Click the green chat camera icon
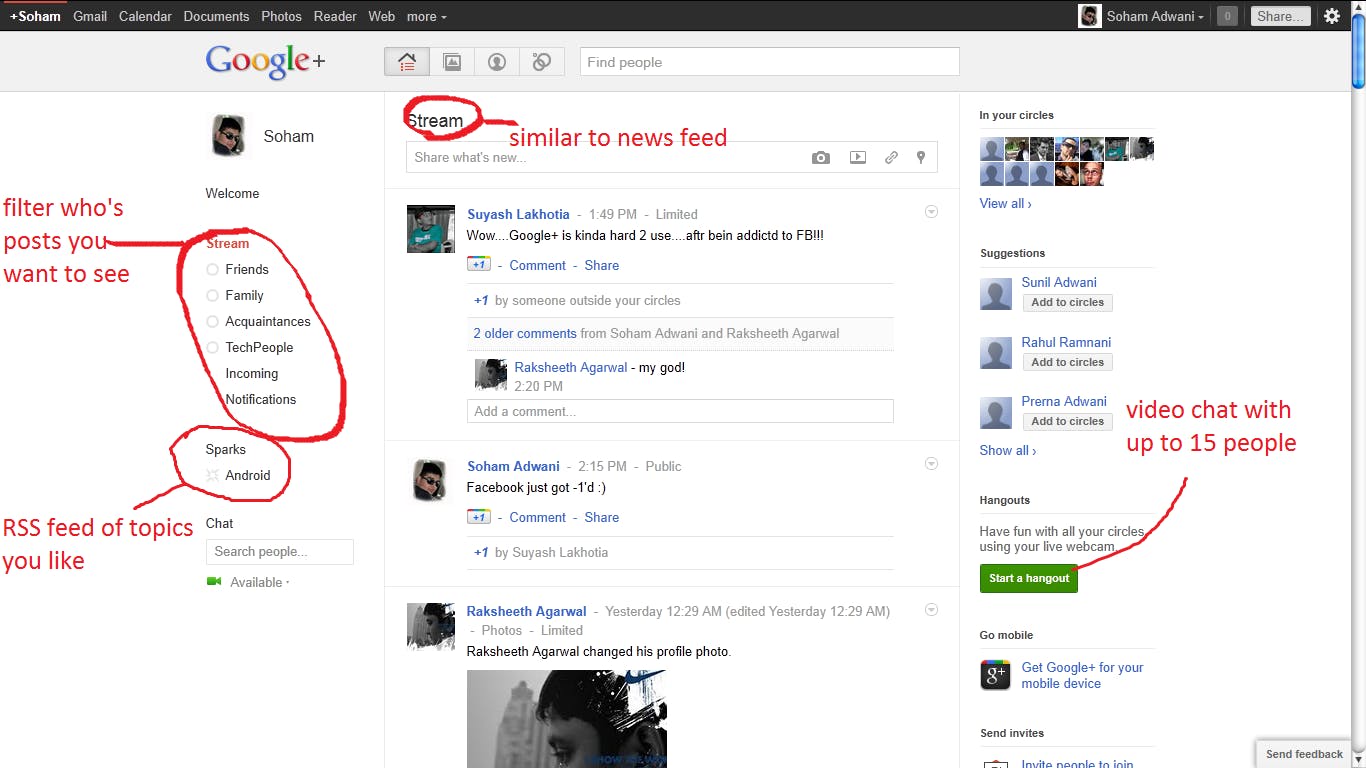Viewport: 1366px width, 768px height. pos(214,581)
